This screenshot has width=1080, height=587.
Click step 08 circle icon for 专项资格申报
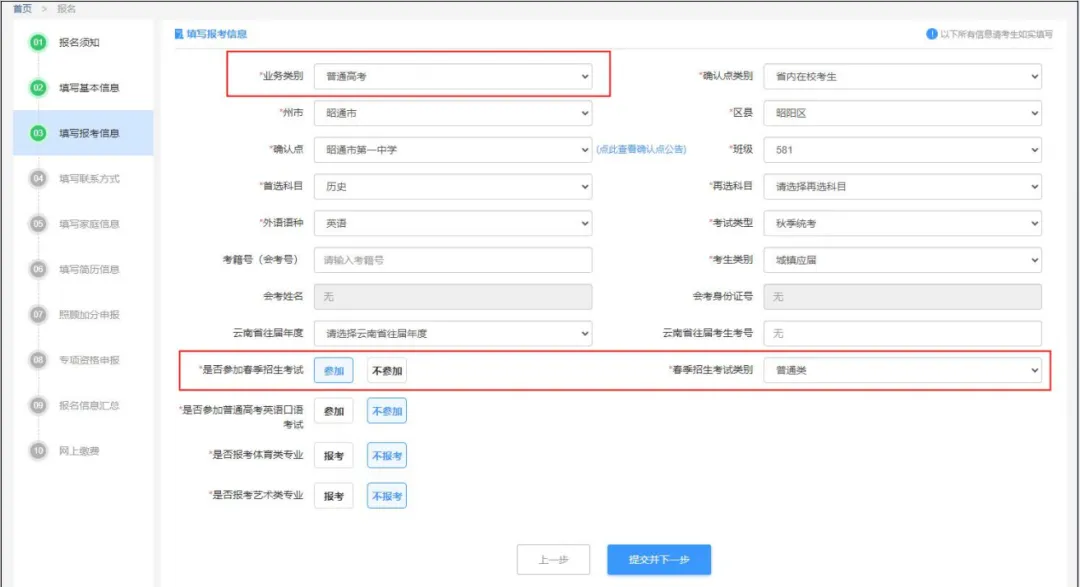click(38, 360)
